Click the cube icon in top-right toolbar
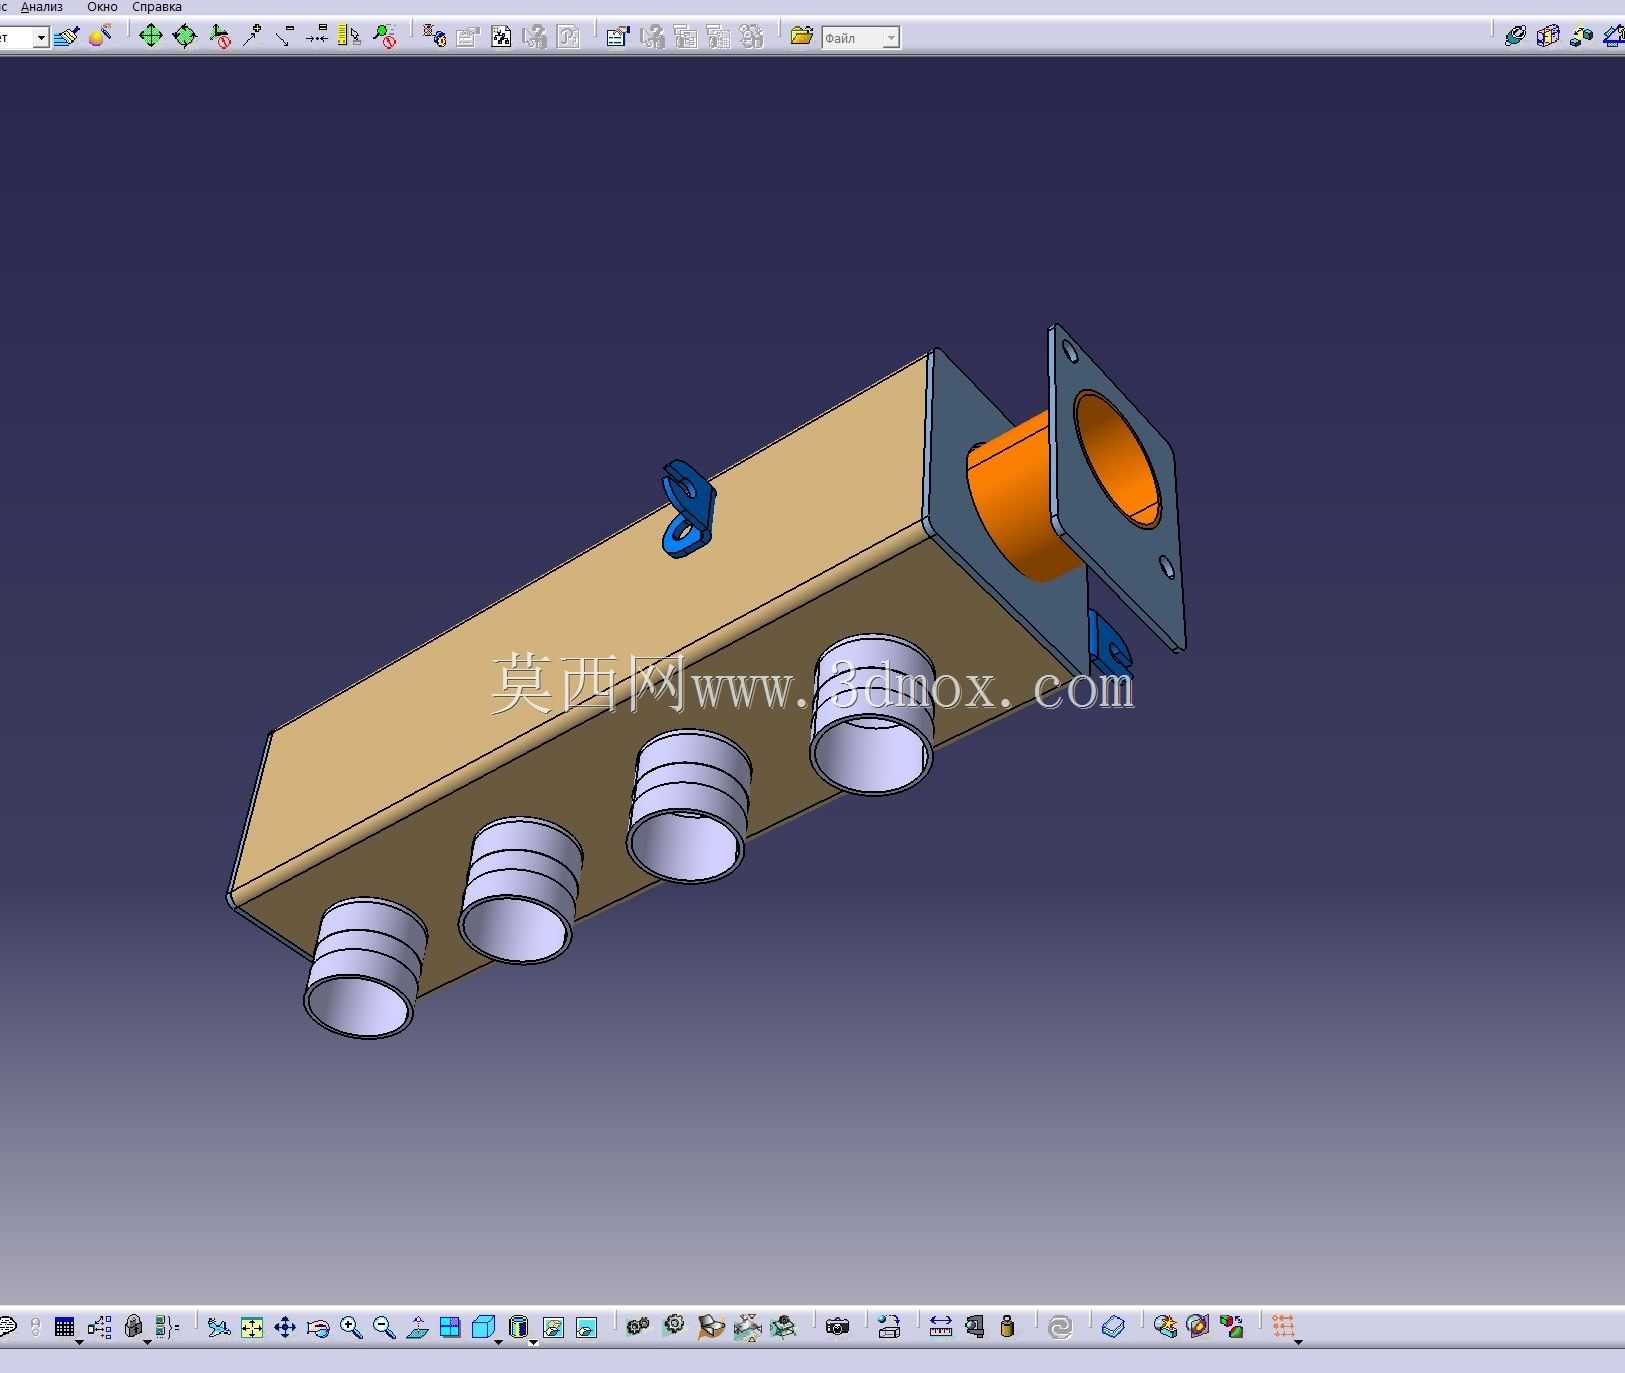The height and width of the screenshot is (1373, 1625). [1548, 37]
